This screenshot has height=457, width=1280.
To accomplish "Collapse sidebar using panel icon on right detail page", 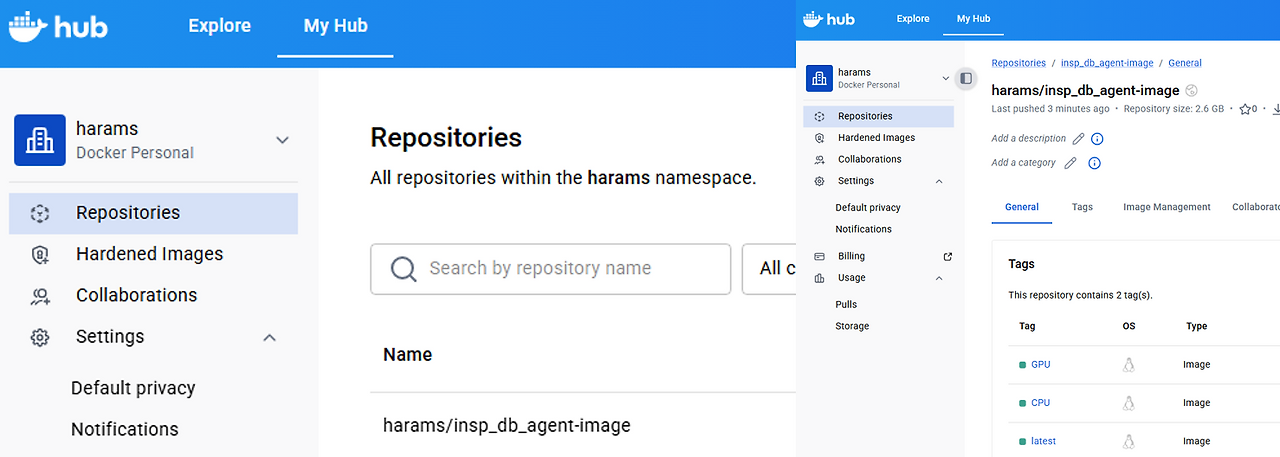I will (965, 78).
